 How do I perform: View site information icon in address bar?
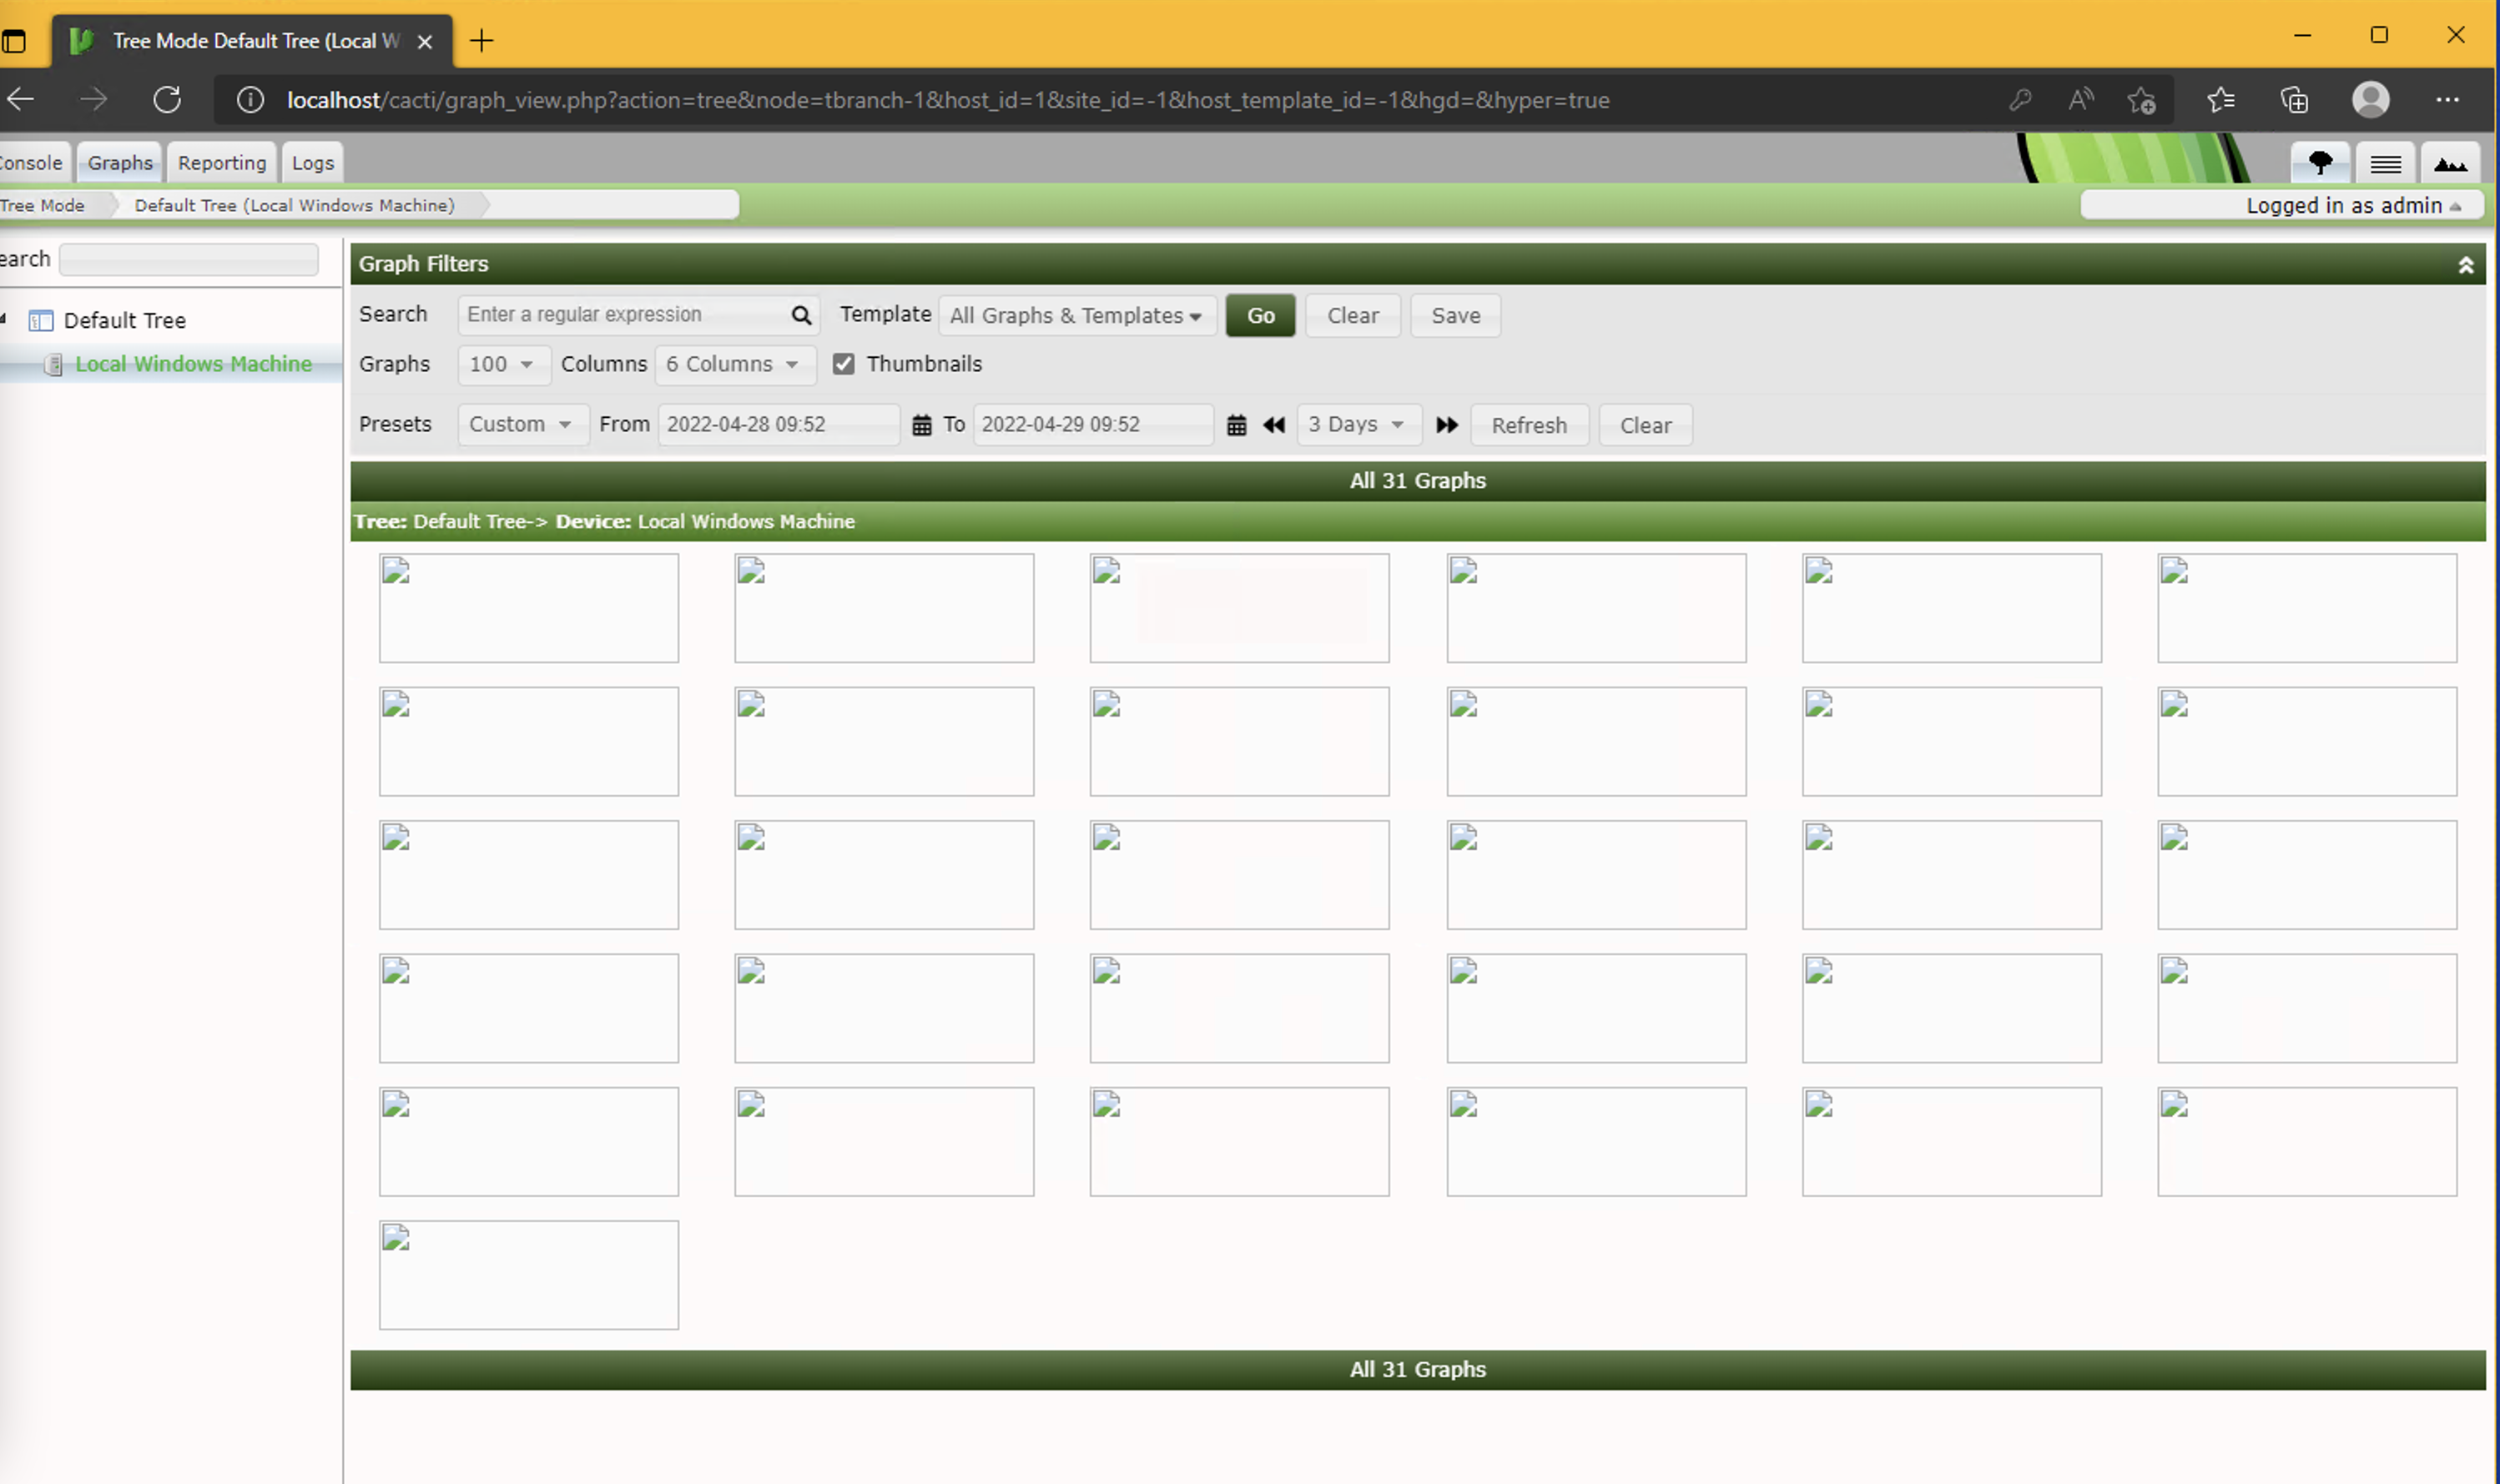250,100
